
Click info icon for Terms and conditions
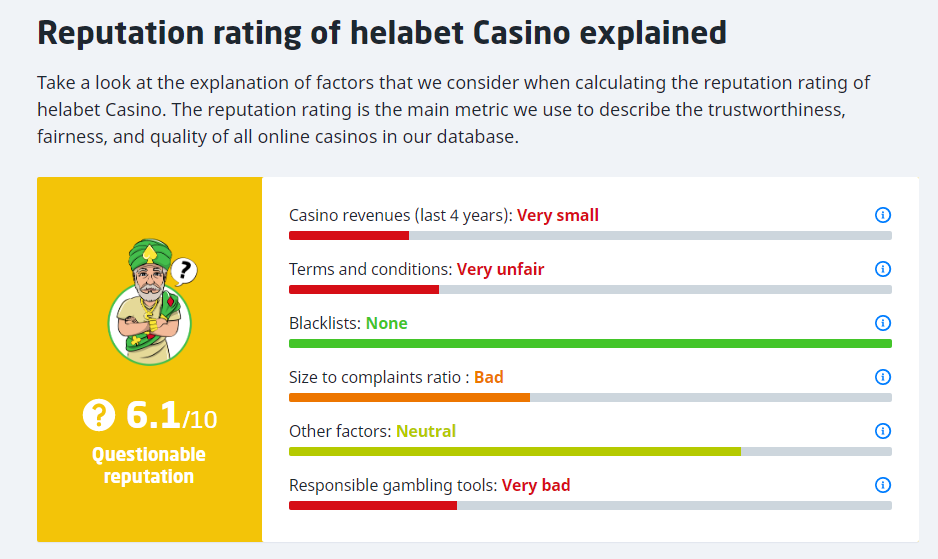click(882, 269)
